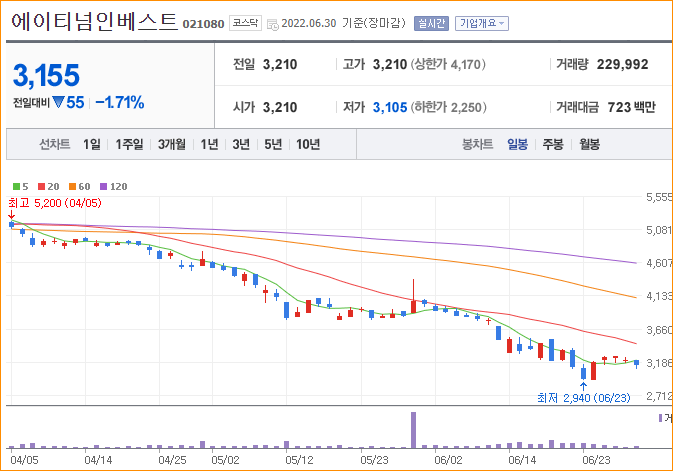Click the purple 120-day moving average legend swatch
673x471 pixels.
pos(103,186)
